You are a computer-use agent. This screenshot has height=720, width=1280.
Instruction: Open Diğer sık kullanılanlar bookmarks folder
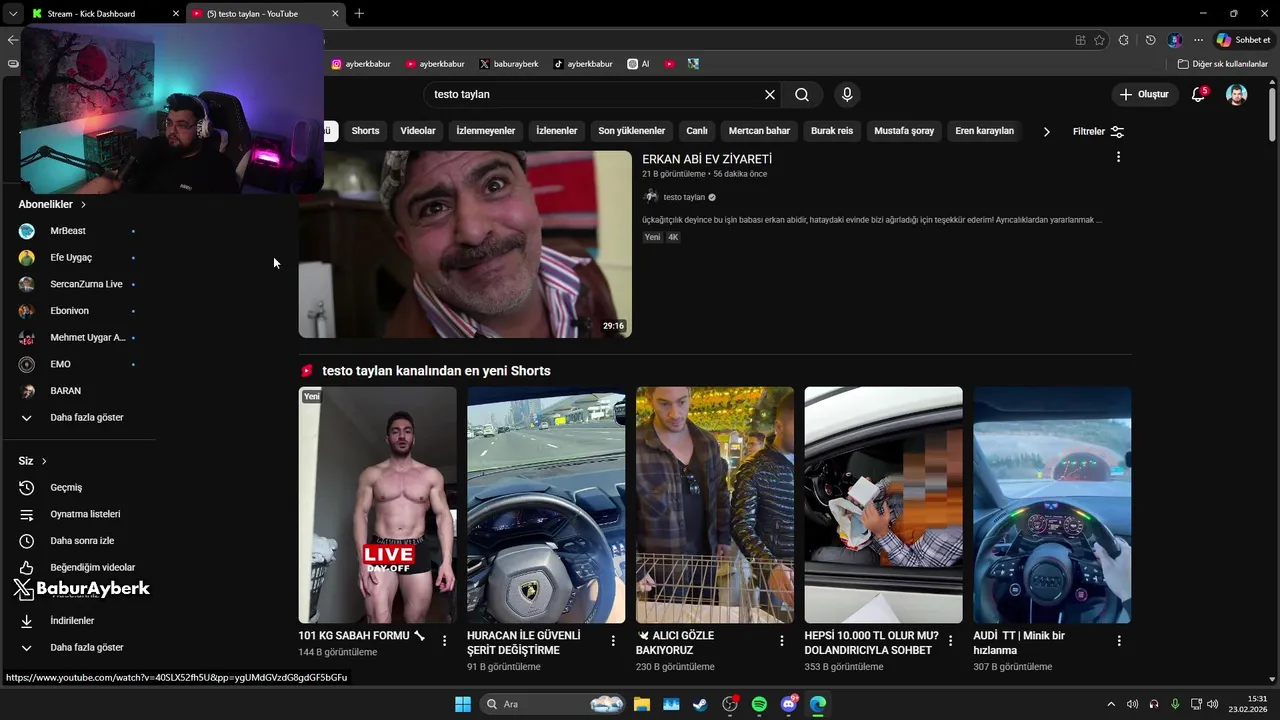tap(1222, 64)
